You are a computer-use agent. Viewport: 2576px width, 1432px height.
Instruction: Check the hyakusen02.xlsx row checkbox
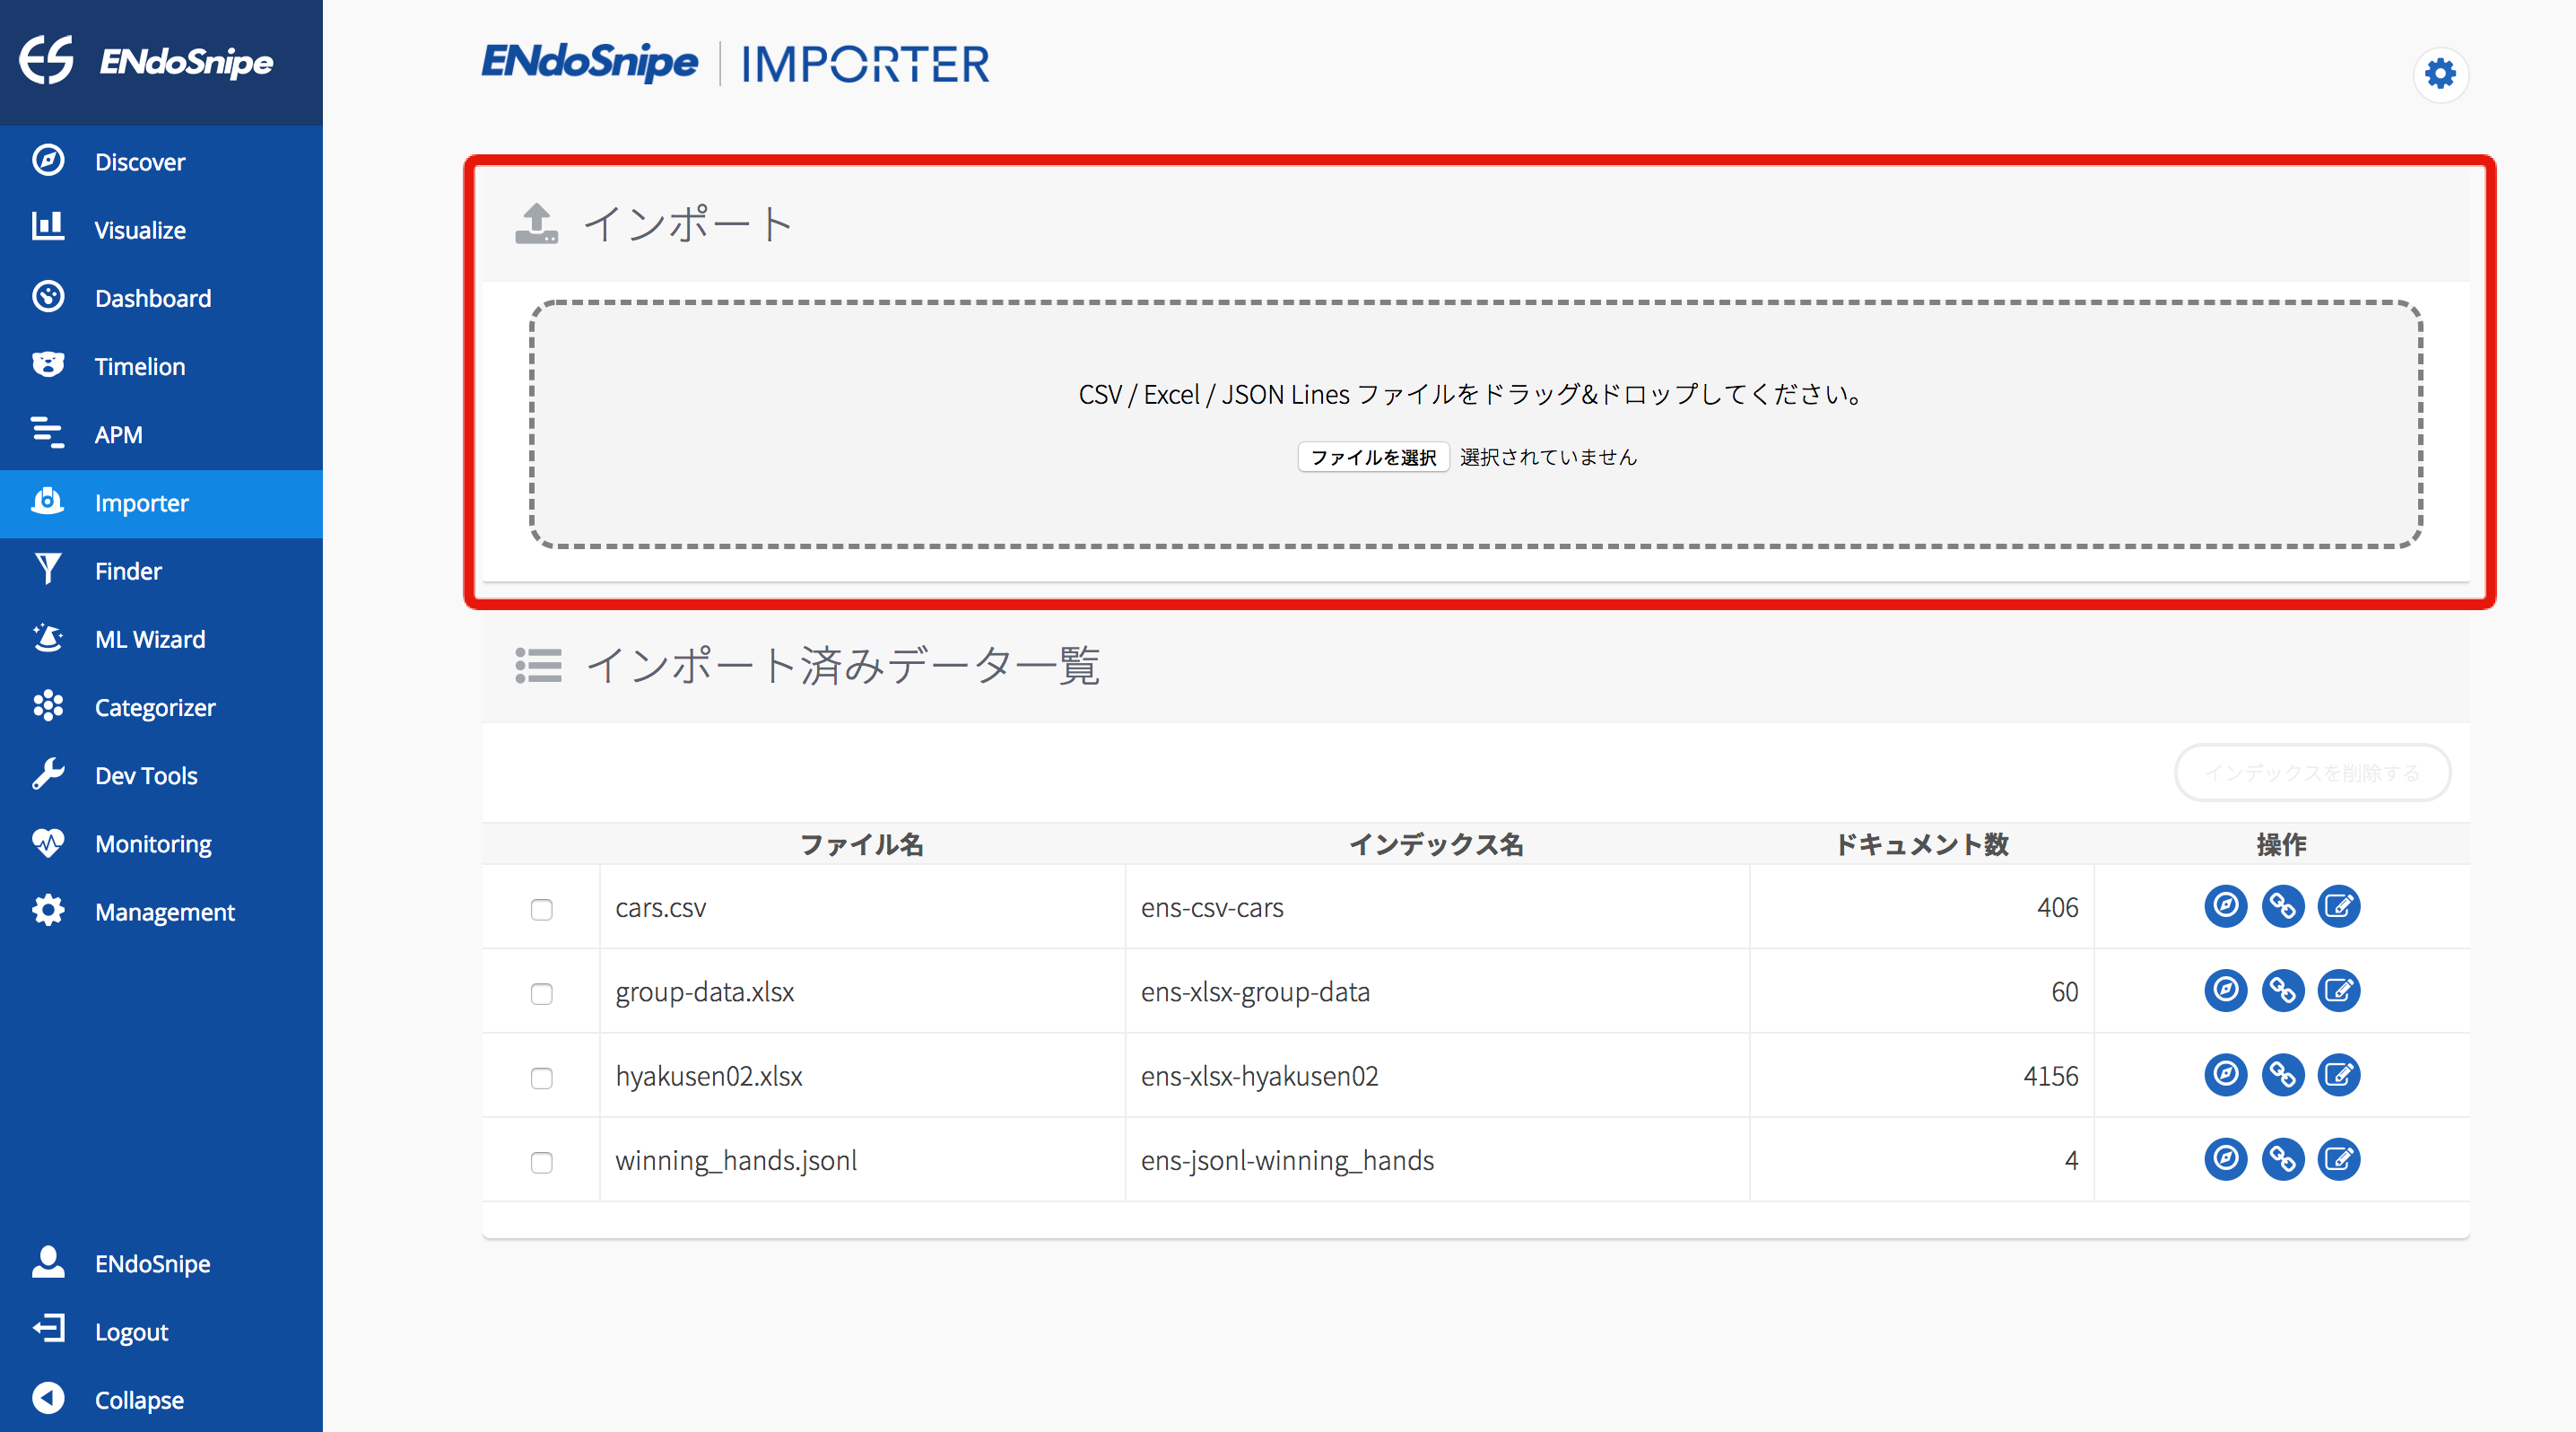(x=541, y=1078)
